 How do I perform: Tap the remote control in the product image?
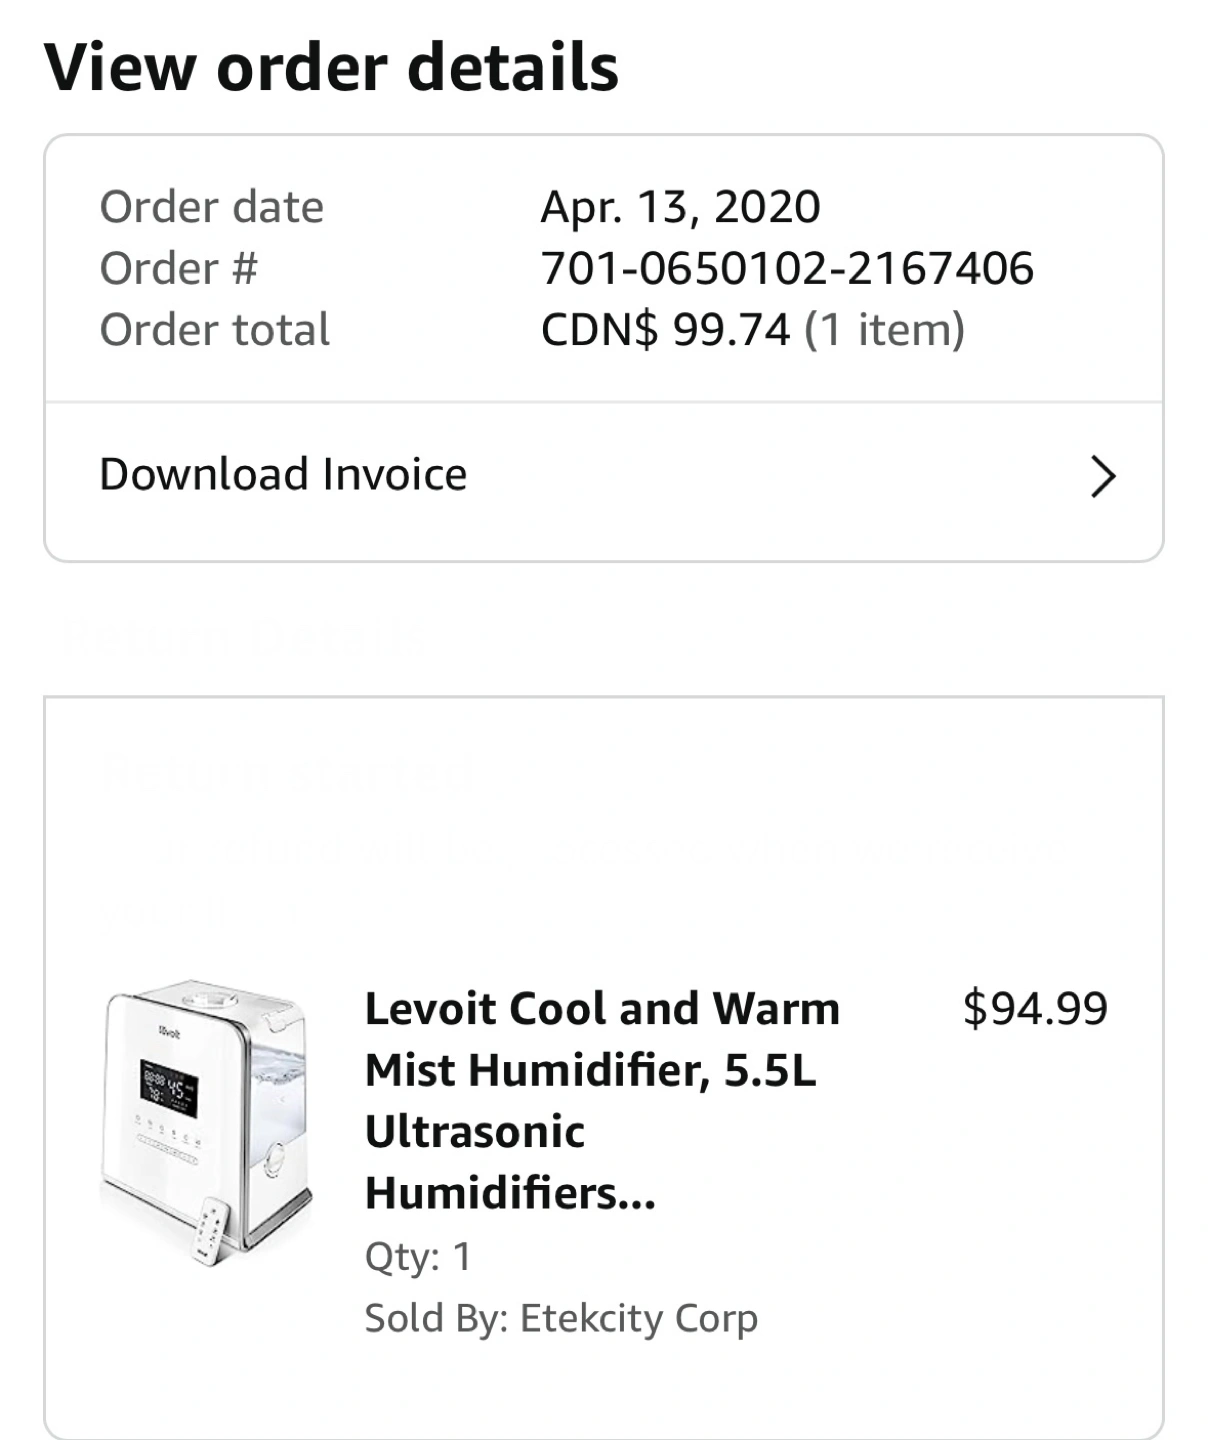[x=211, y=1232]
